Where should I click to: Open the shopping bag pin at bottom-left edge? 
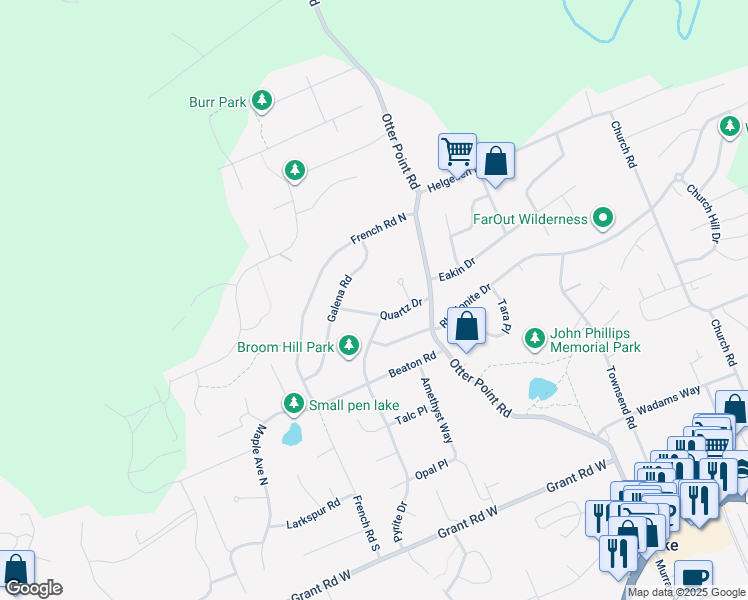(16, 569)
